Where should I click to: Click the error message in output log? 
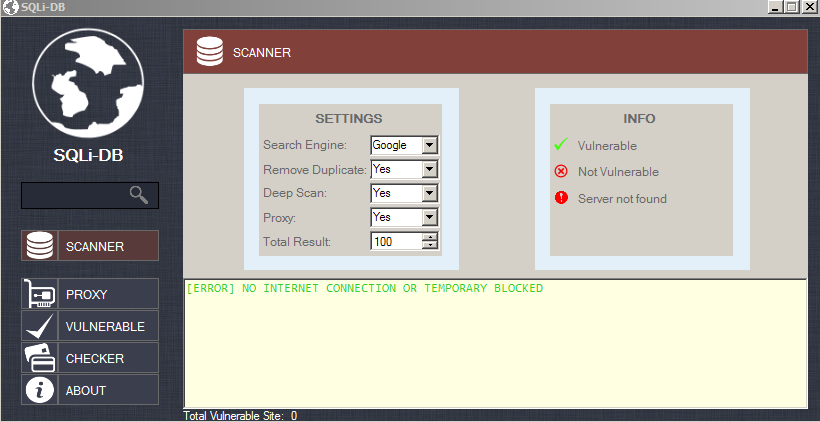click(x=365, y=288)
